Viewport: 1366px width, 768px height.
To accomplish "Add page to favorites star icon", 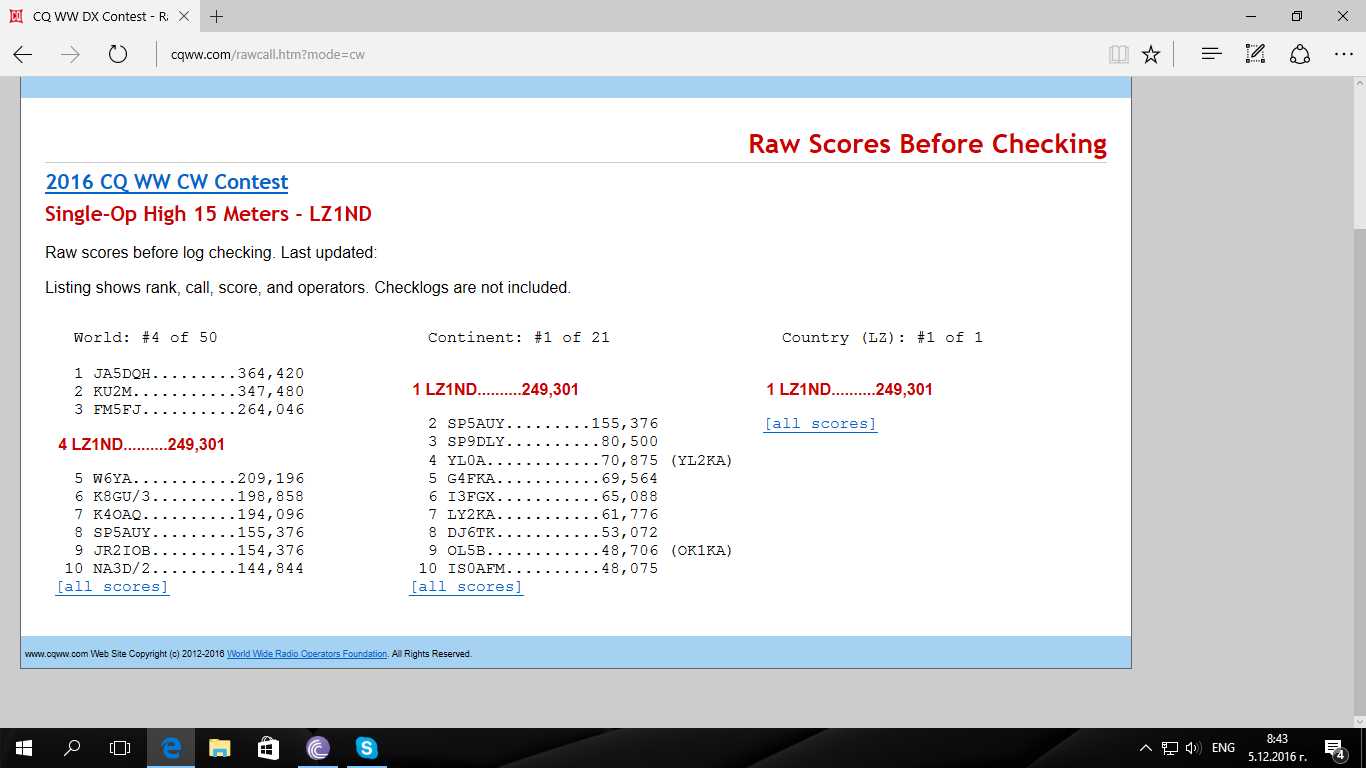I will 1151,54.
